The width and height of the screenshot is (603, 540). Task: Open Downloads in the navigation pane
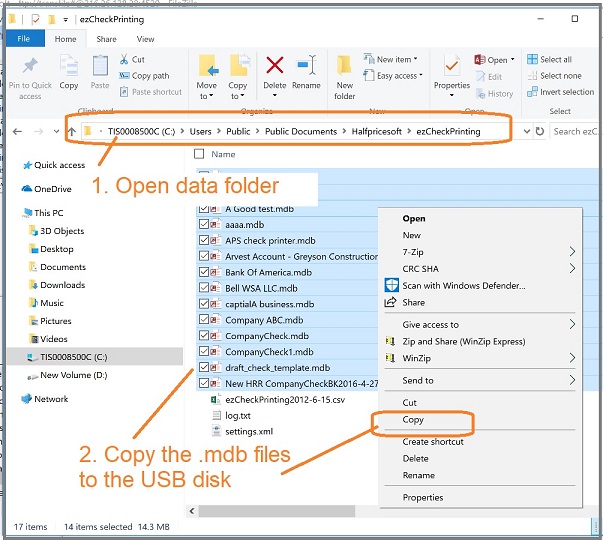point(62,285)
